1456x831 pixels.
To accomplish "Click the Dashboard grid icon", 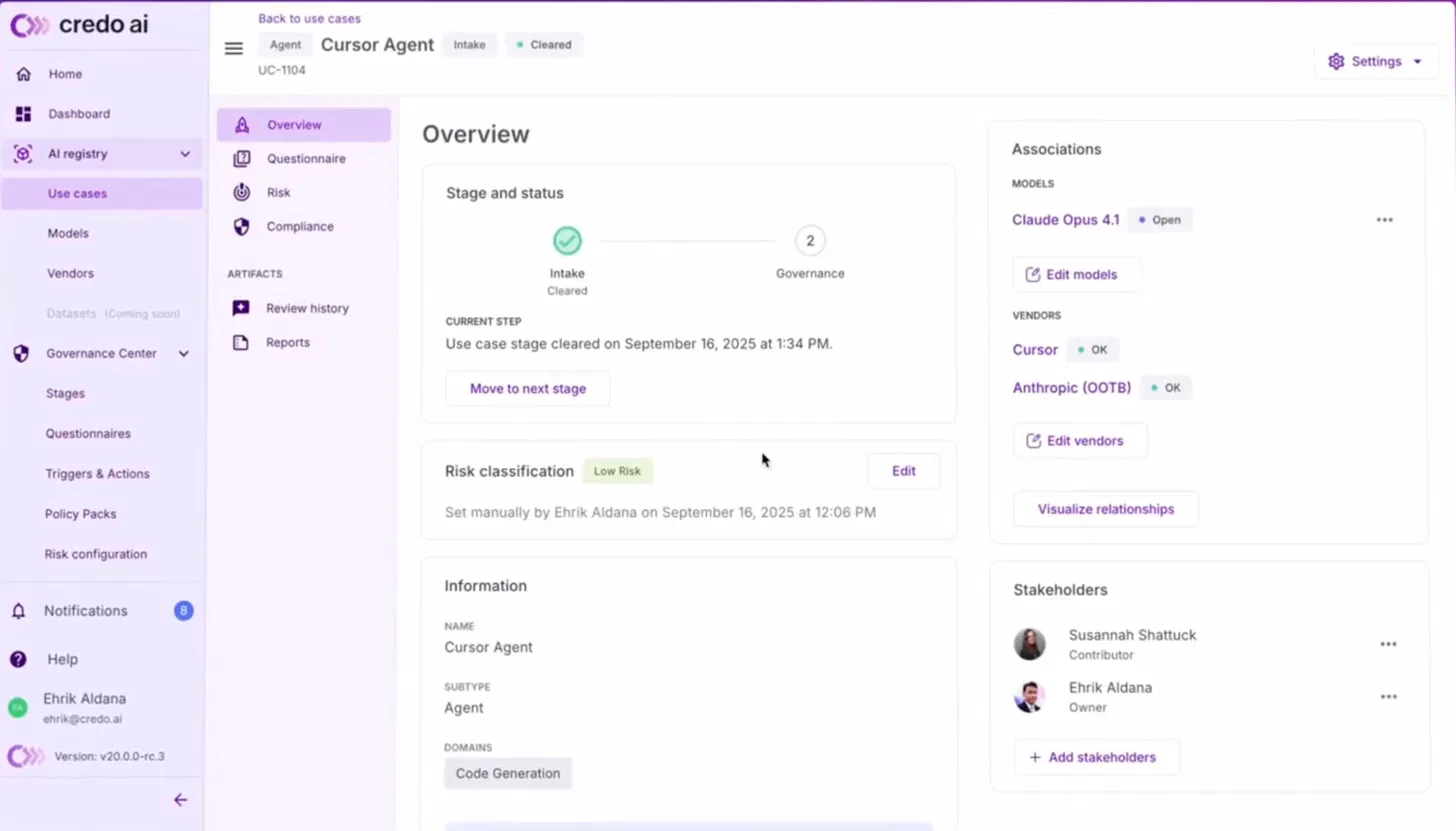I will 23,114.
